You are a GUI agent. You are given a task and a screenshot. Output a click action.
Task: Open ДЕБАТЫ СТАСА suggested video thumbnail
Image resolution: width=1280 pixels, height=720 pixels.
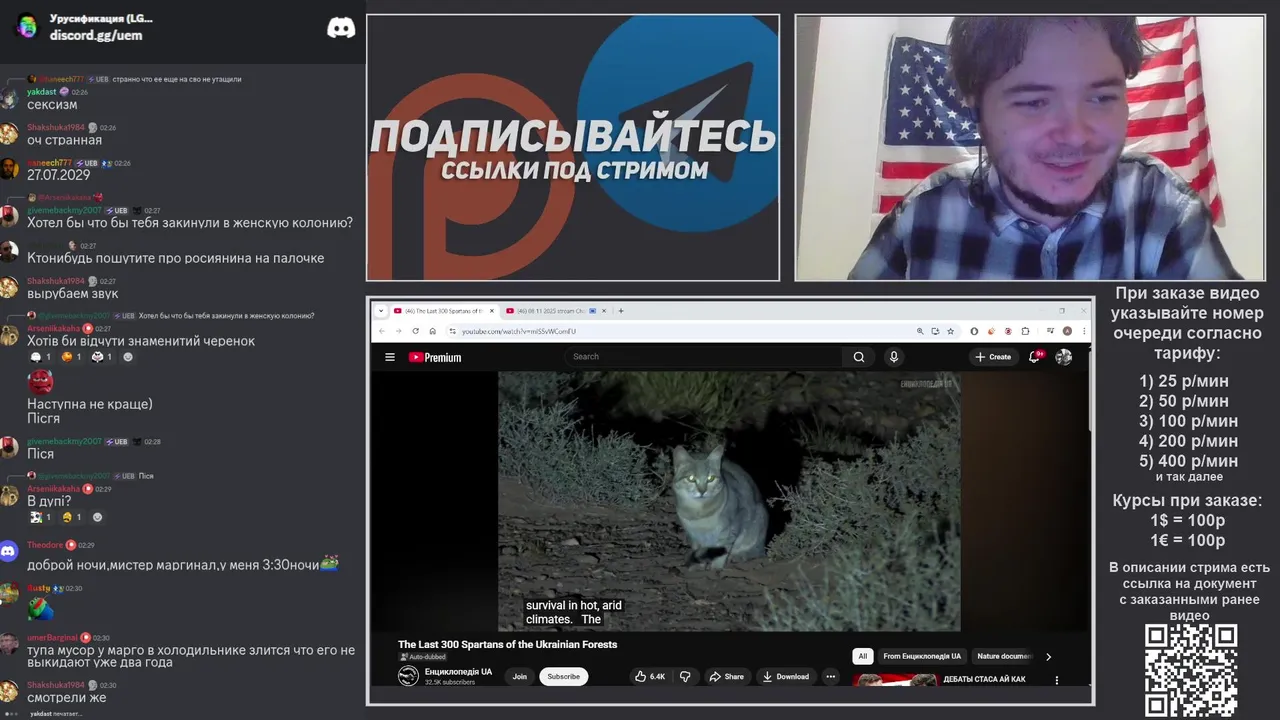[894, 680]
